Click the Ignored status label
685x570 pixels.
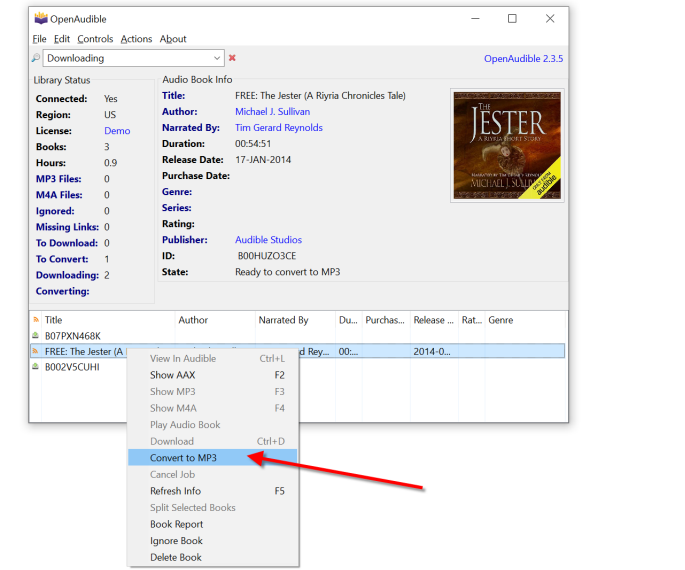click(55, 211)
